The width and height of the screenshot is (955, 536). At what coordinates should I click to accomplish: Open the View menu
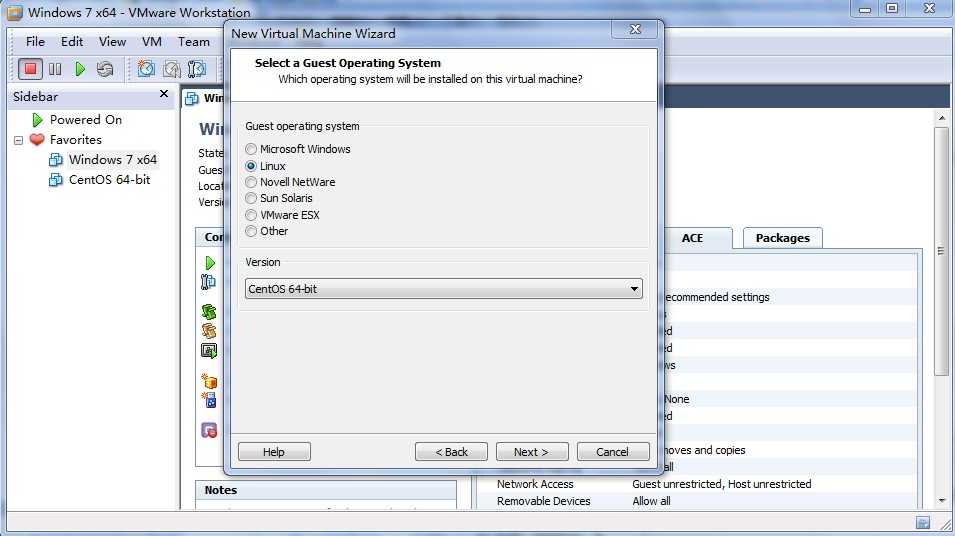point(112,41)
